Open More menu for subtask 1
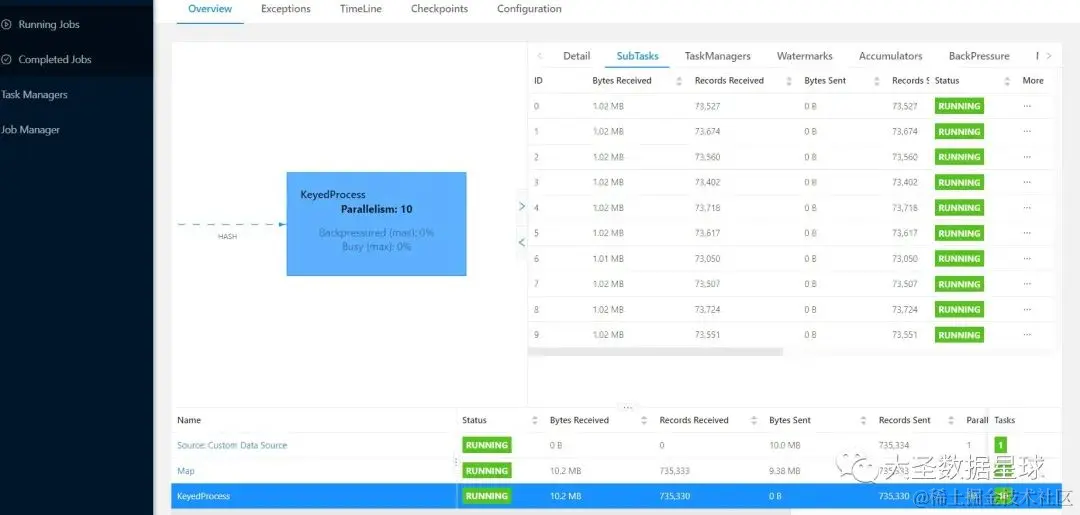Screen dimensions: 1080x515 coord(1027,132)
